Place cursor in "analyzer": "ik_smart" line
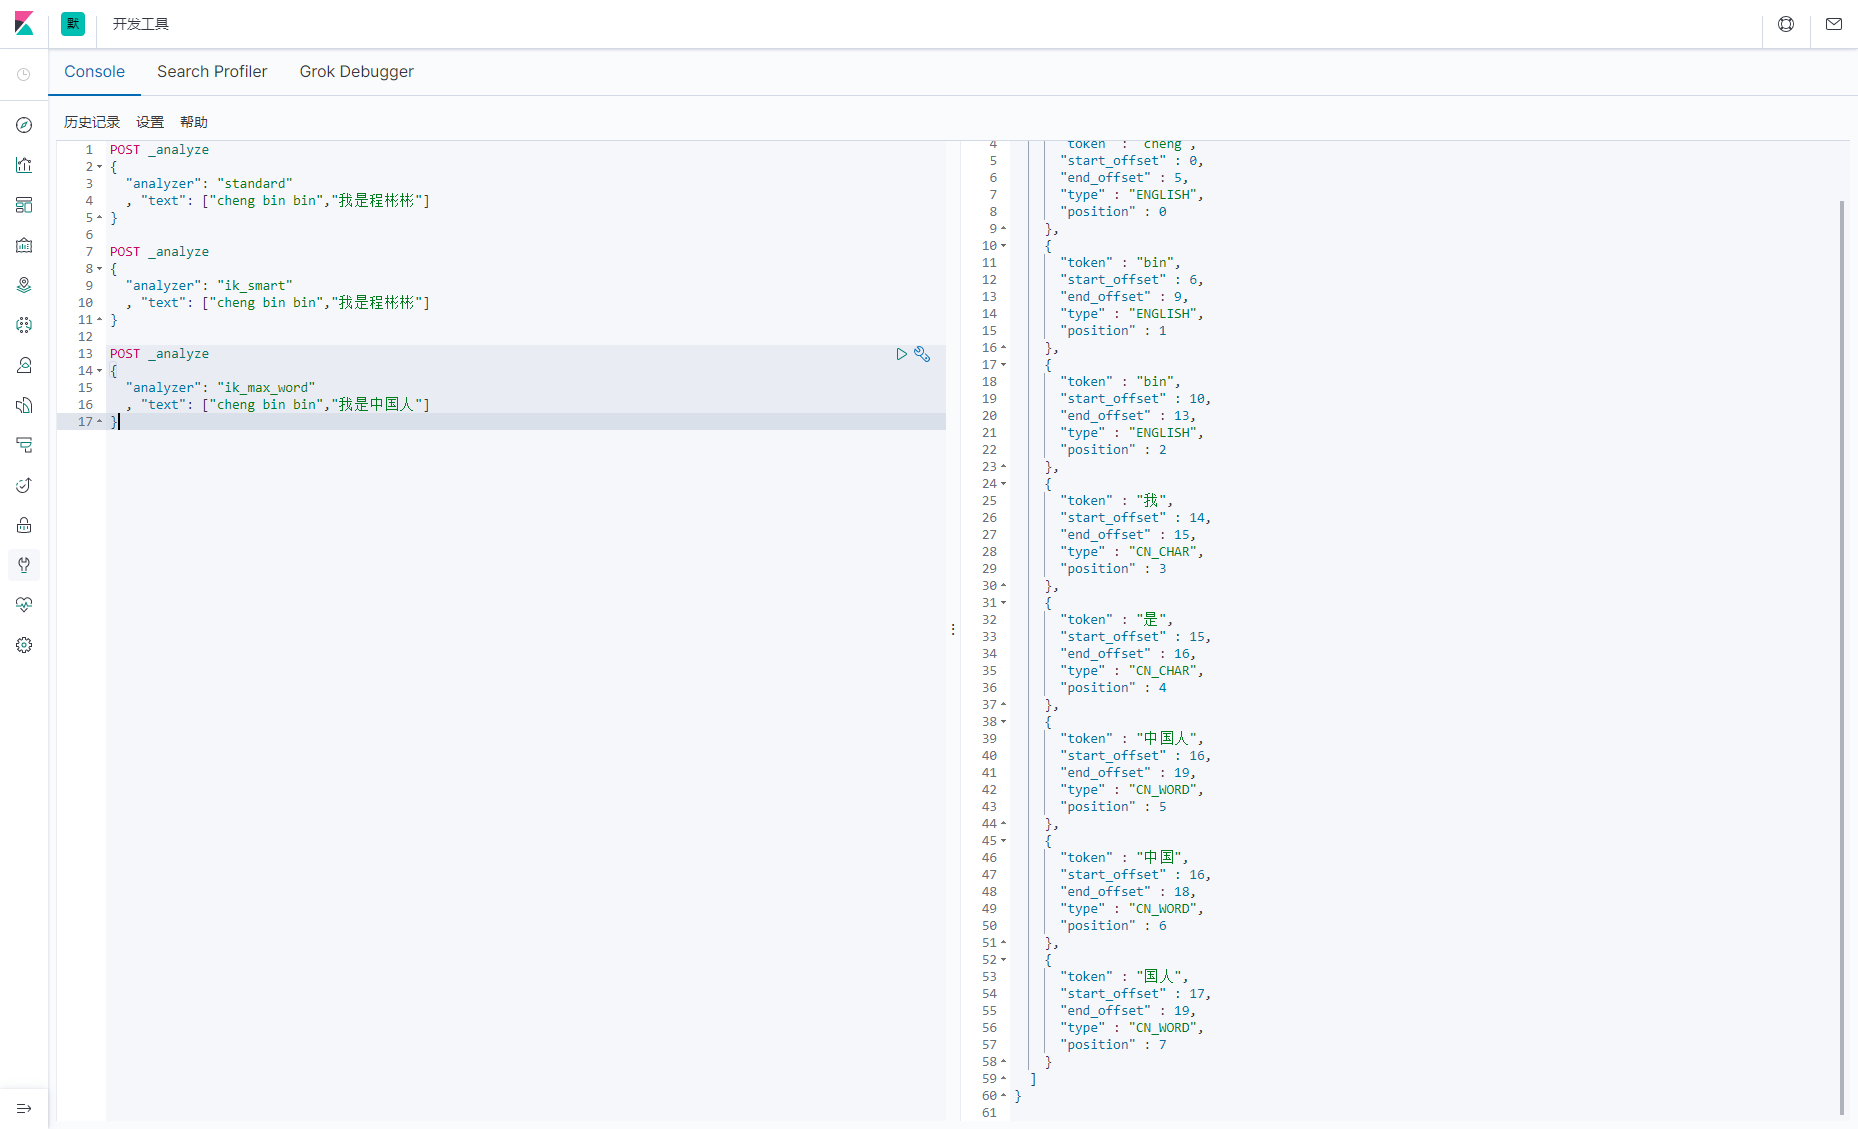1858x1129 pixels. (209, 286)
